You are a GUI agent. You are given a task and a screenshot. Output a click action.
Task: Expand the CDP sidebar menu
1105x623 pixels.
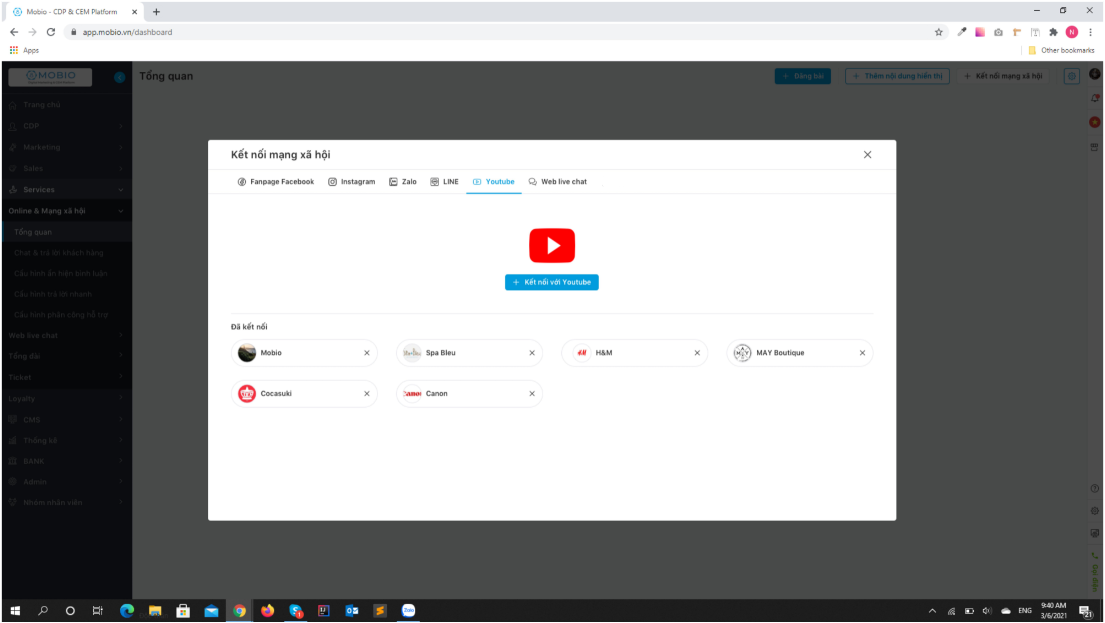coord(66,126)
